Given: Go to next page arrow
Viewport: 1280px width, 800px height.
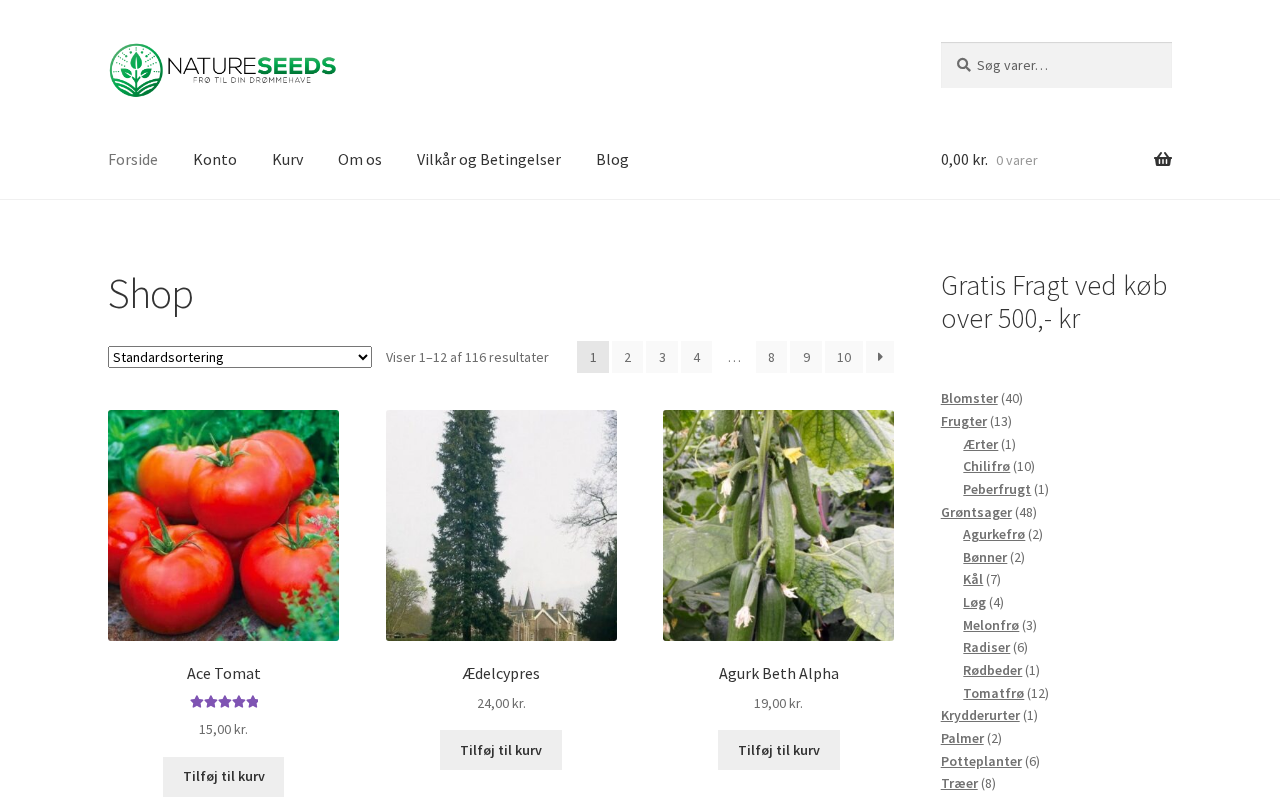Looking at the screenshot, I should click(880, 357).
